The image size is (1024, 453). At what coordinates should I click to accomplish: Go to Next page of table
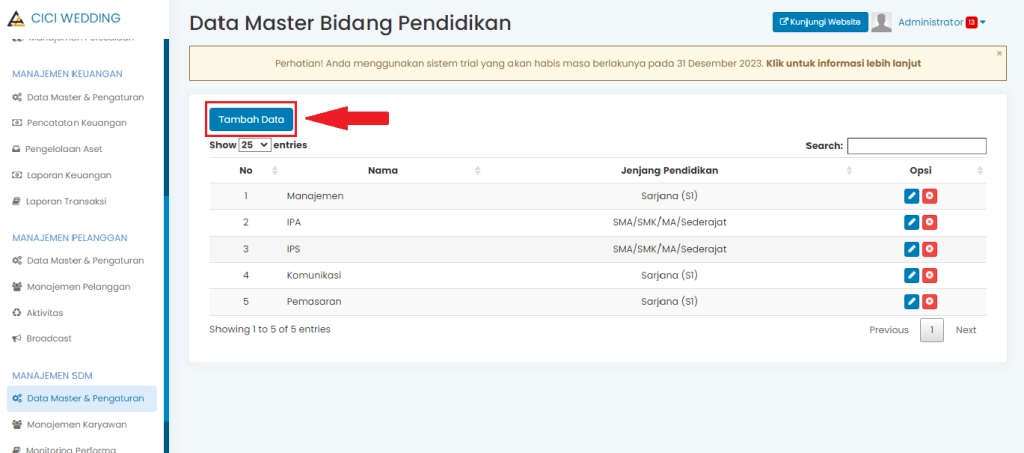tap(966, 330)
